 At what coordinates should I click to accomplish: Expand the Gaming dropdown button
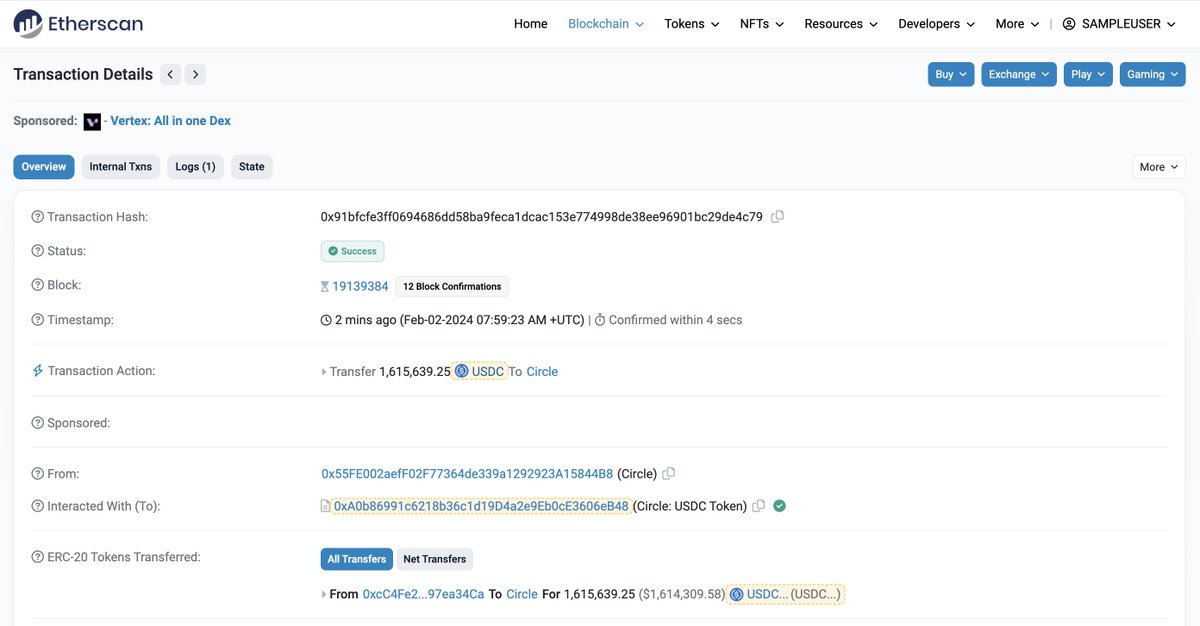tap(1152, 74)
